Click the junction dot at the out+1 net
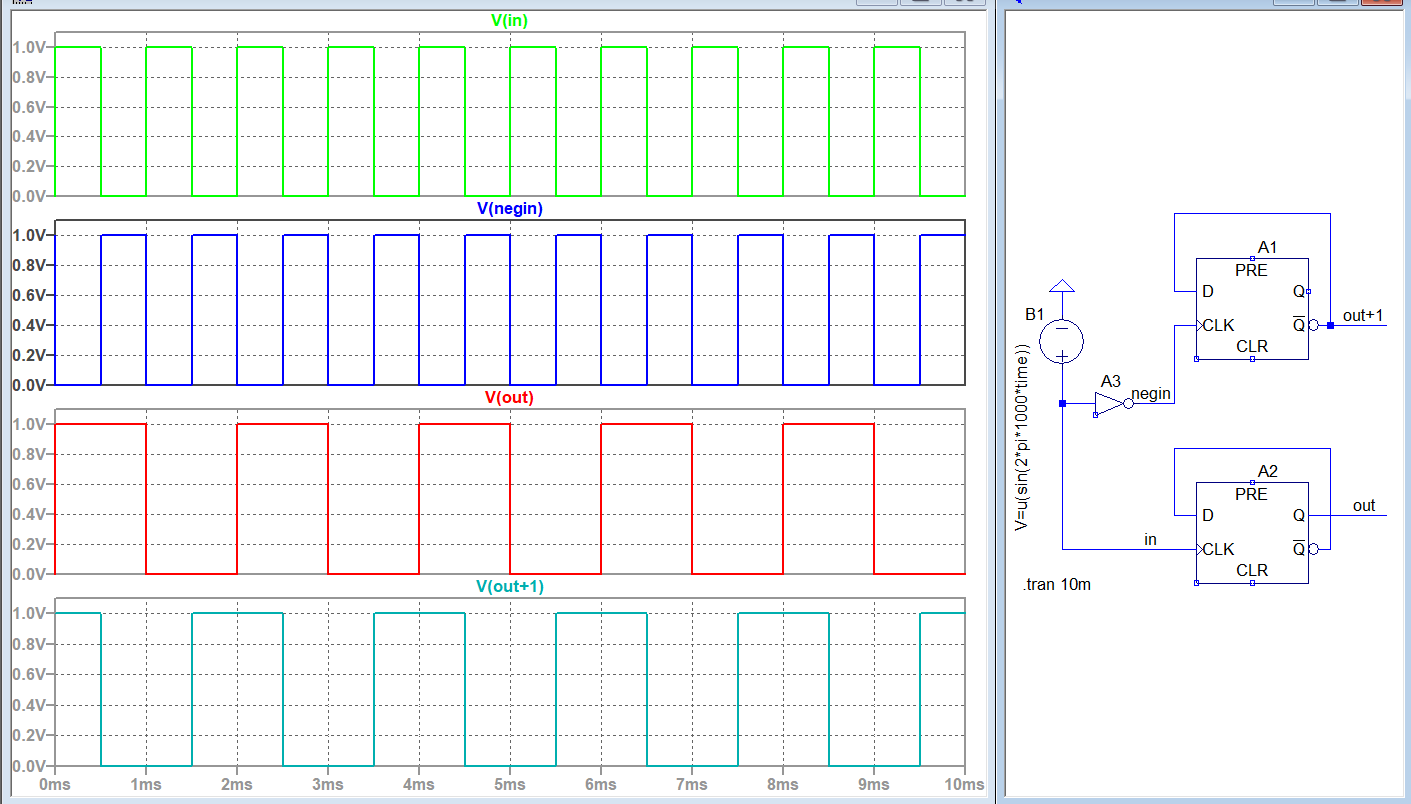1411x804 pixels. [1330, 325]
